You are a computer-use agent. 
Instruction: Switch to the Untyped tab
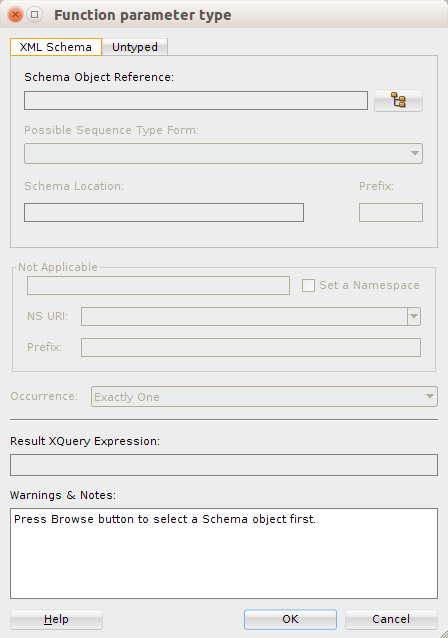[x=135, y=47]
